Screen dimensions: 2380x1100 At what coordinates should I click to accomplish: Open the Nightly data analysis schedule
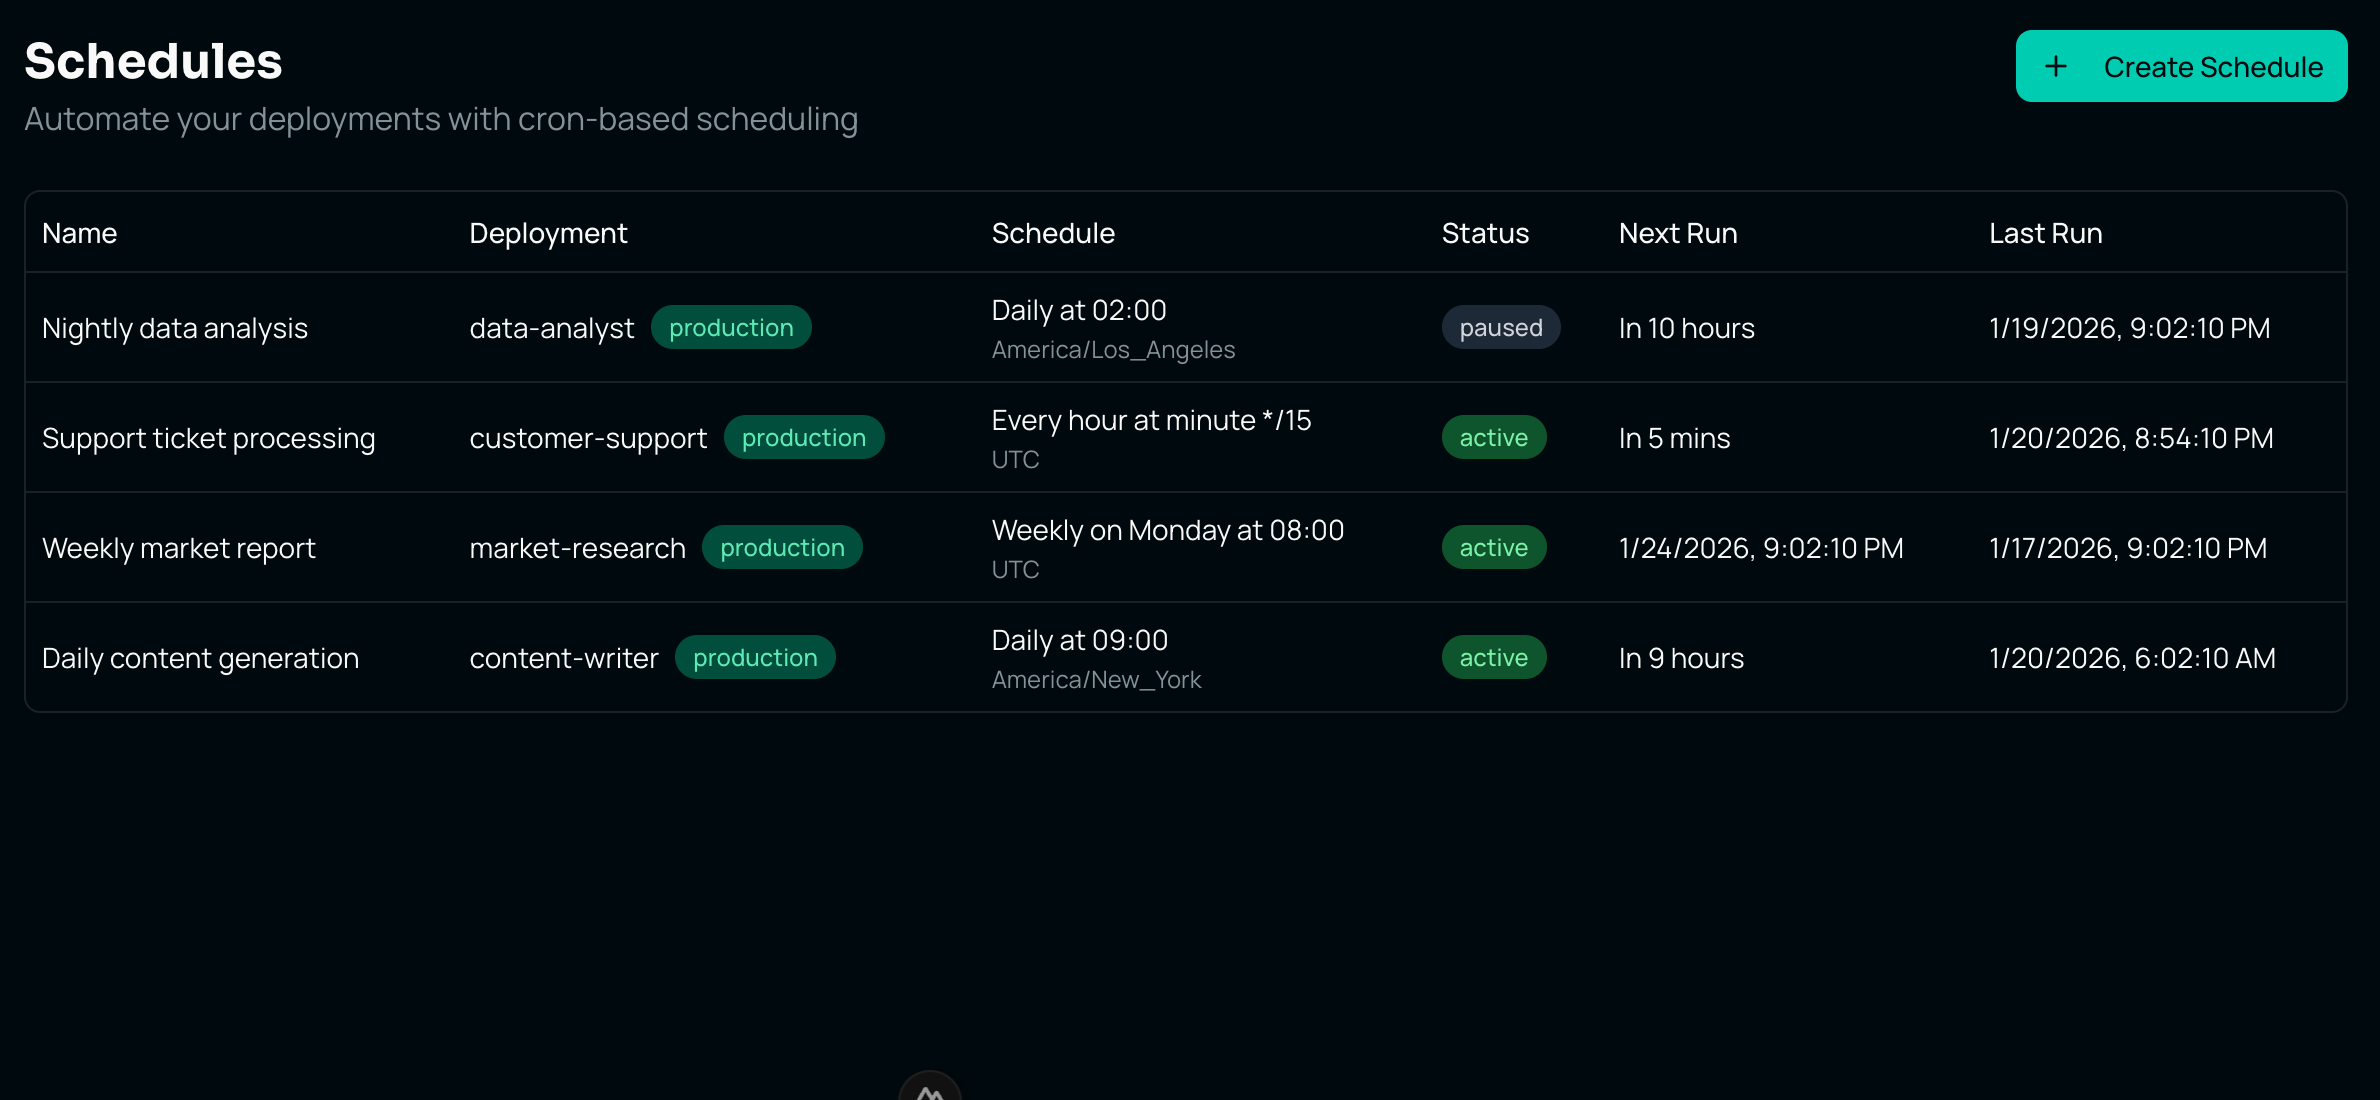[174, 327]
